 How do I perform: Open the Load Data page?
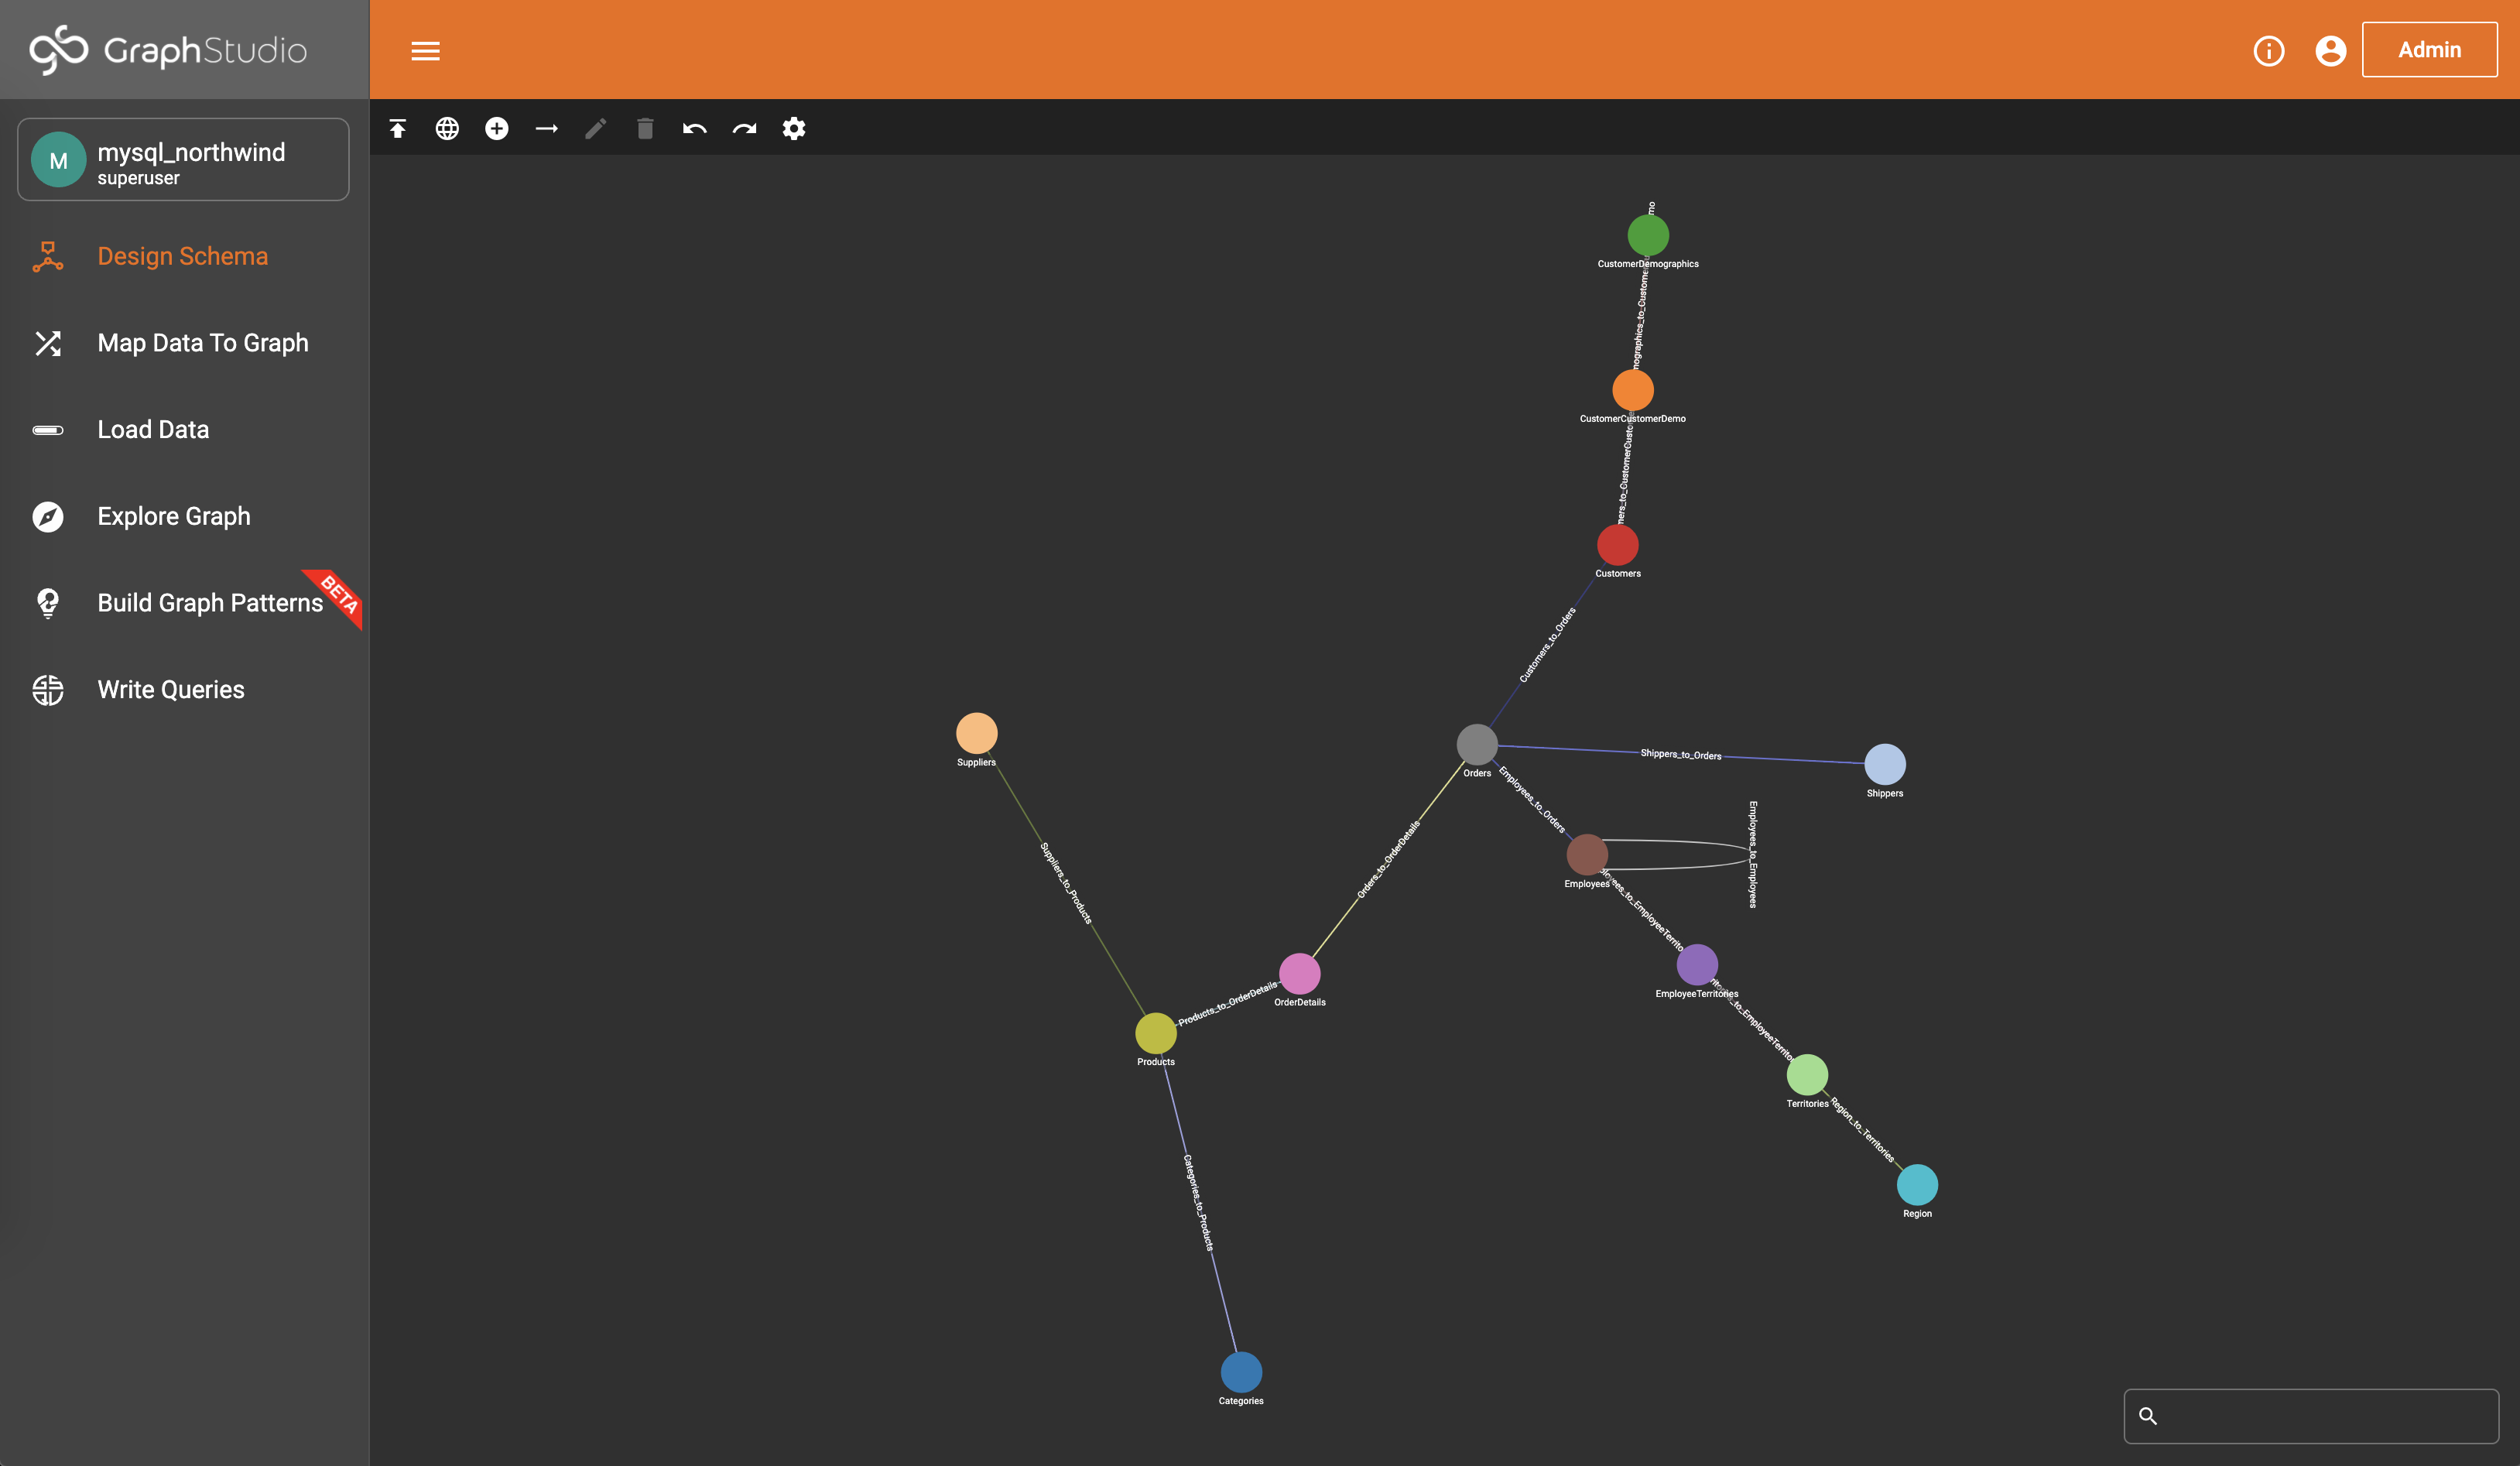point(152,429)
